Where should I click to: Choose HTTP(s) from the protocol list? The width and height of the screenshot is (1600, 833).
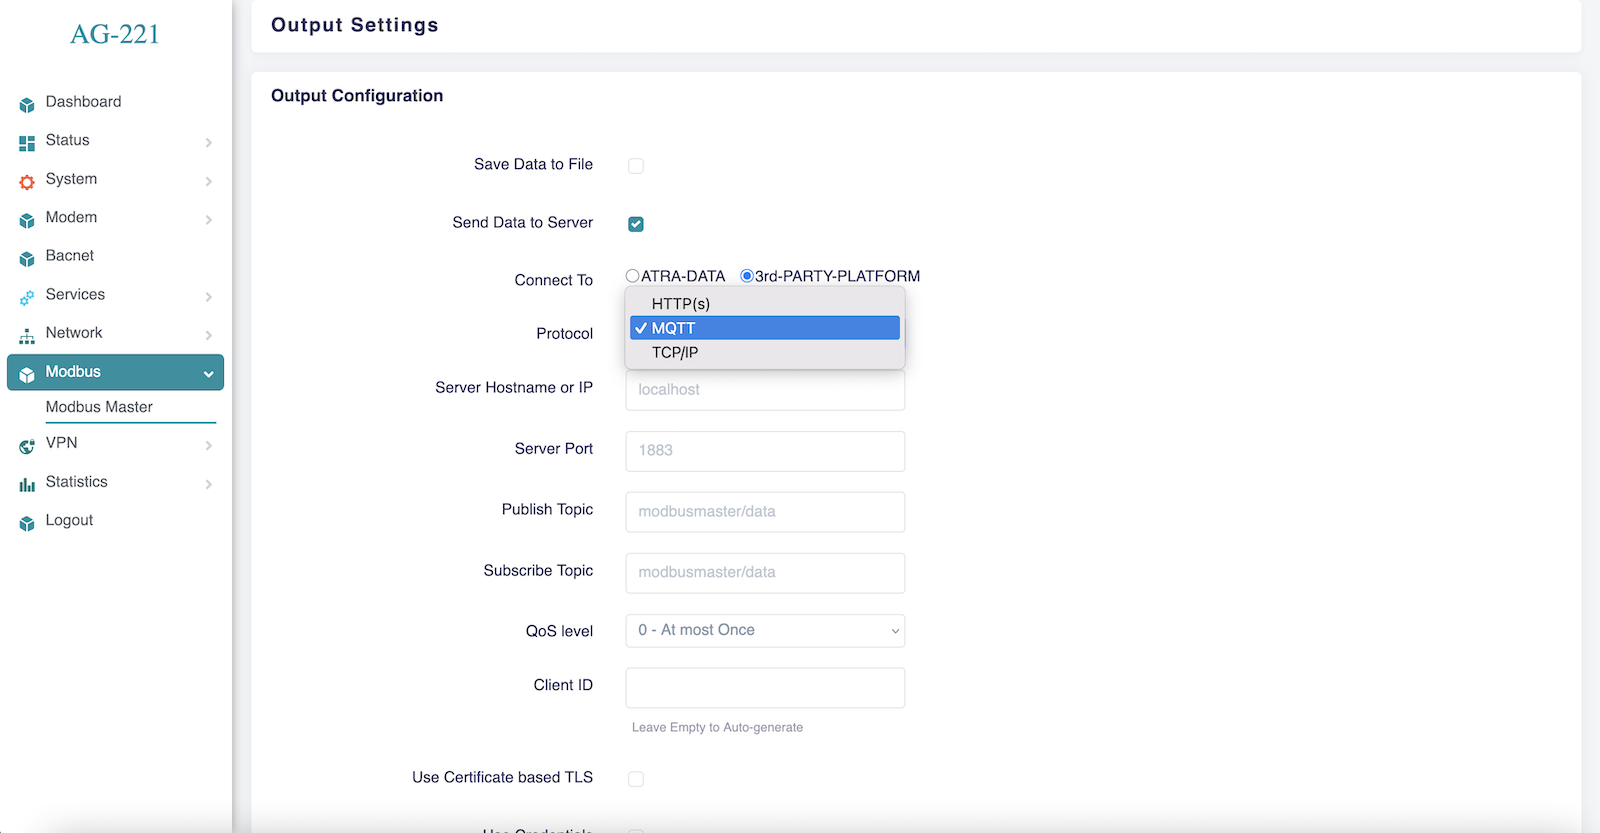click(681, 304)
